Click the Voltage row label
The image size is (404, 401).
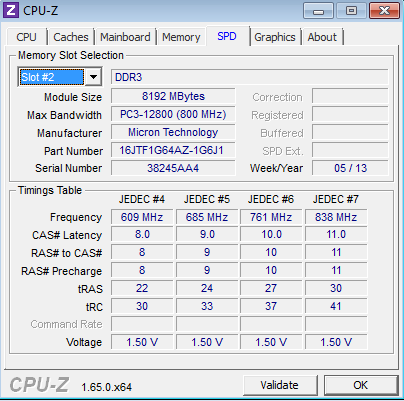click(84, 342)
